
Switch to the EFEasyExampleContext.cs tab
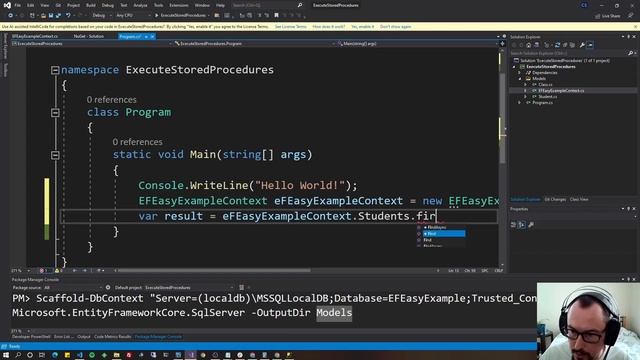coord(35,36)
